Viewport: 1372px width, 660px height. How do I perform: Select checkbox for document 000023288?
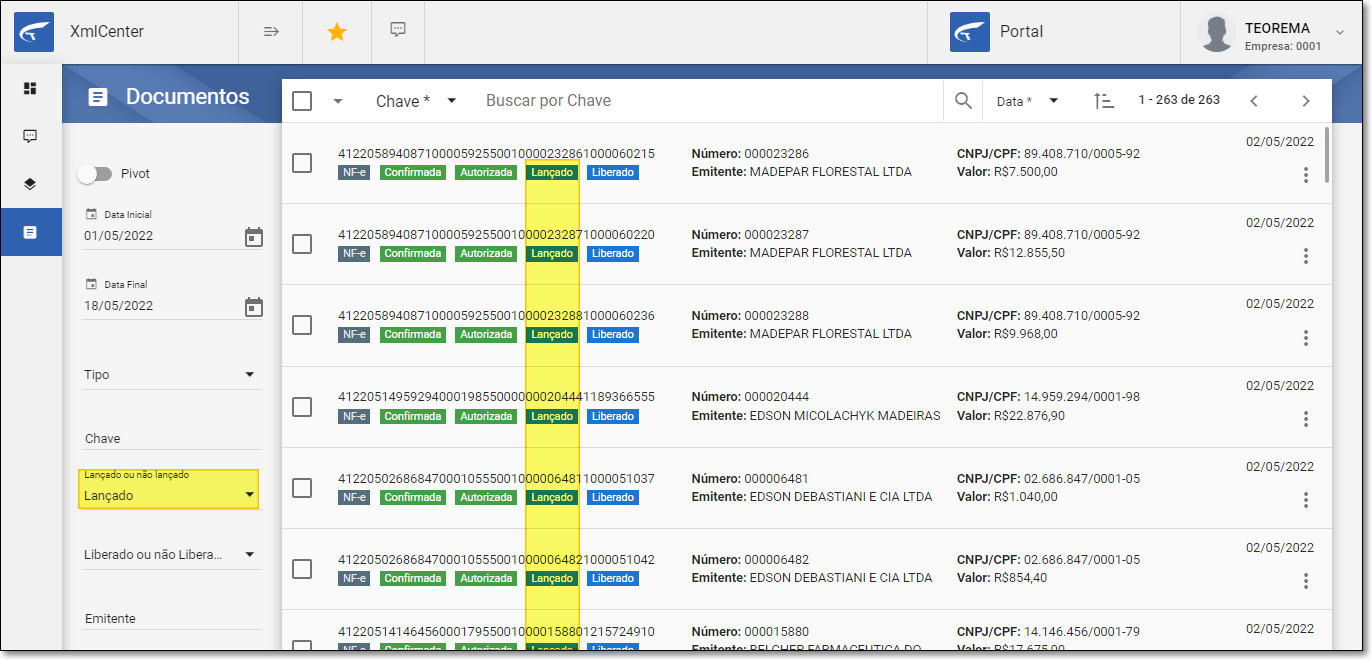(302, 325)
